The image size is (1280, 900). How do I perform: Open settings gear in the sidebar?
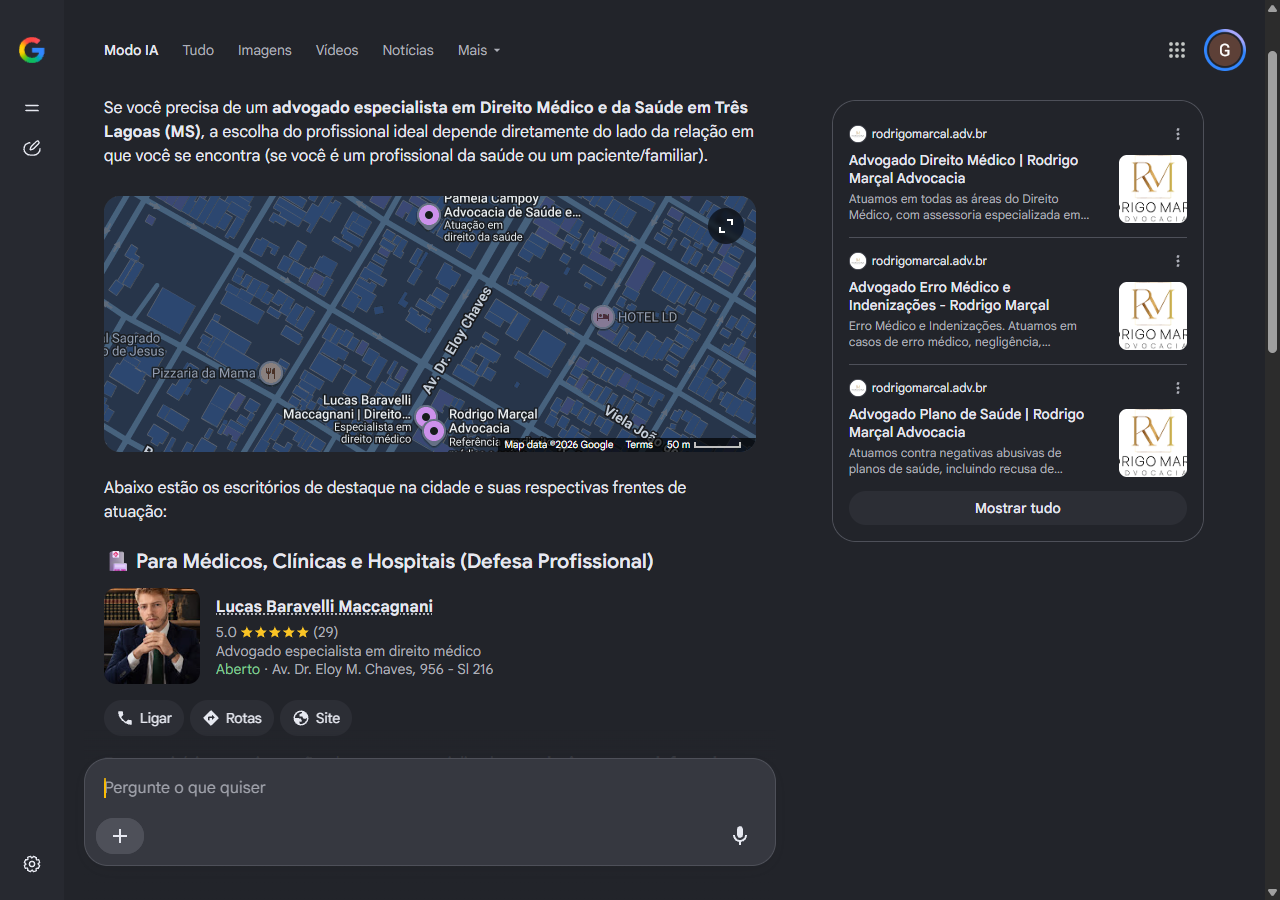[32, 864]
